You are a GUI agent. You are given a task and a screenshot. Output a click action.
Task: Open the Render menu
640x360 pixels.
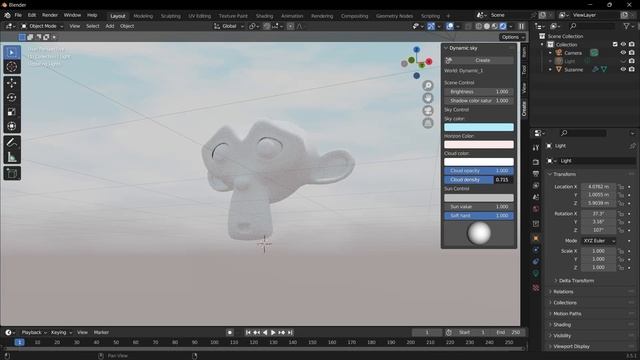coord(50,15)
